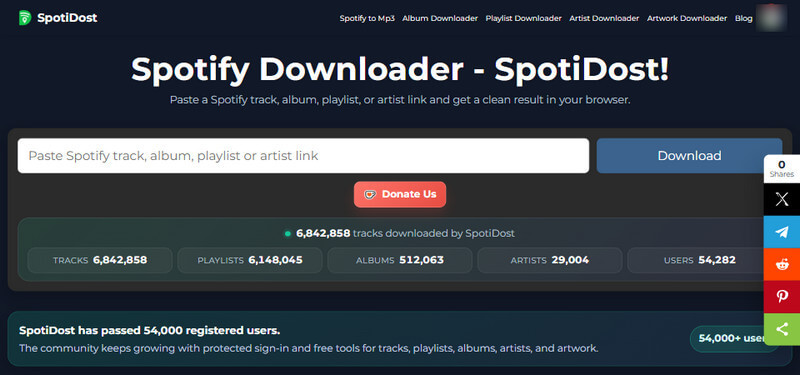Image resolution: width=800 pixels, height=375 pixels.
Task: Focus the Paste Spotify link input field
Action: point(303,156)
